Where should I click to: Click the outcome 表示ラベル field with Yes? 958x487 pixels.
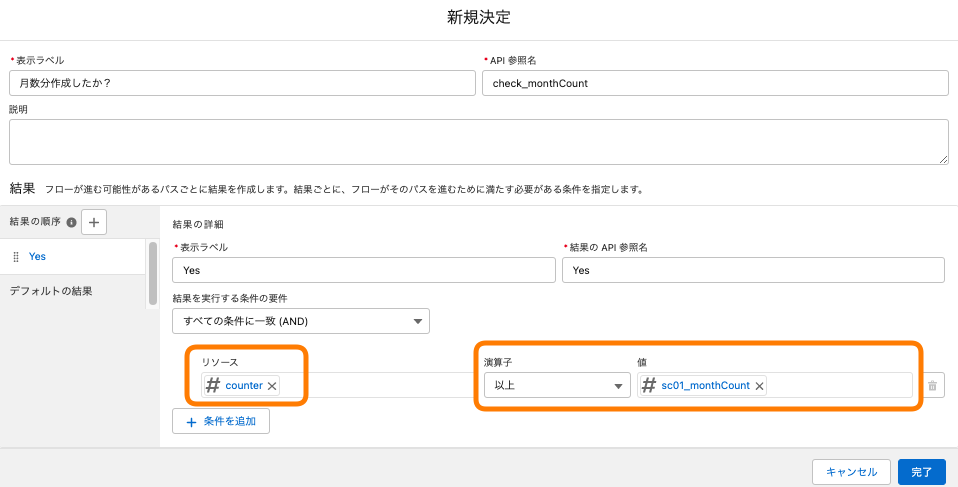[364, 270]
